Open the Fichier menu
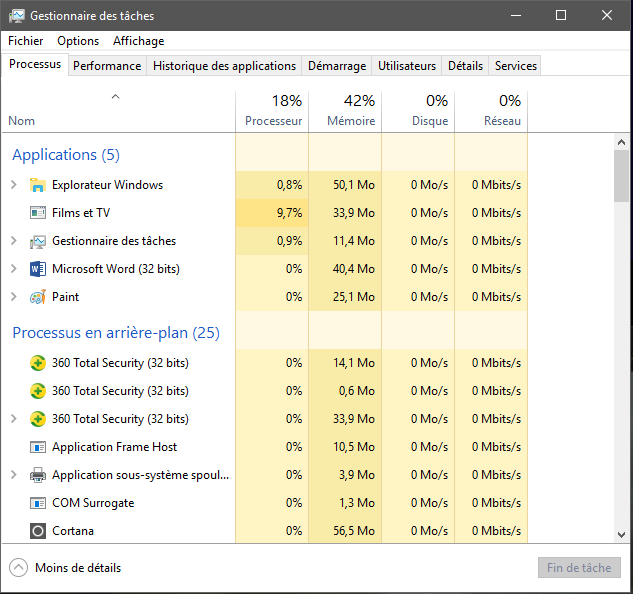 [25, 41]
